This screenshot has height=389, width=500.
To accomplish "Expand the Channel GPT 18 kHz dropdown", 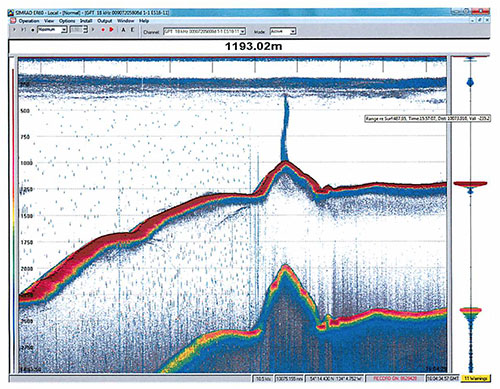I will 243,32.
